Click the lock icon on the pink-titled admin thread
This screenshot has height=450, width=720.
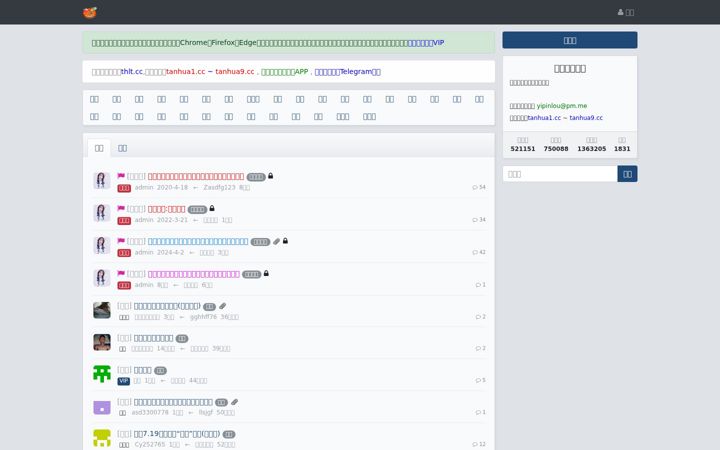[x=266, y=274]
